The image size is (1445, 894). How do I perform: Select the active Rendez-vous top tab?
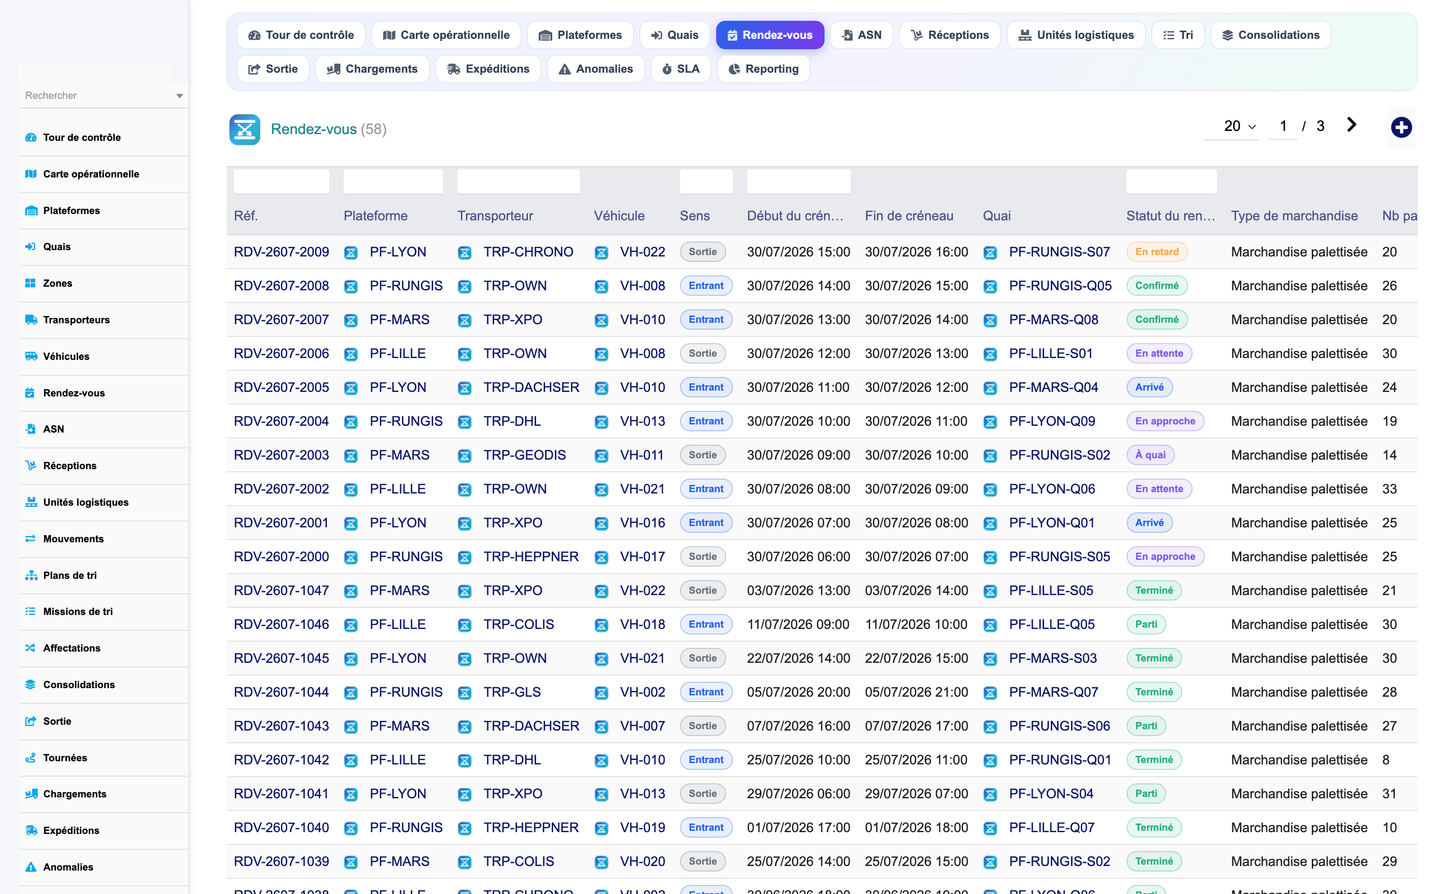[x=770, y=35]
